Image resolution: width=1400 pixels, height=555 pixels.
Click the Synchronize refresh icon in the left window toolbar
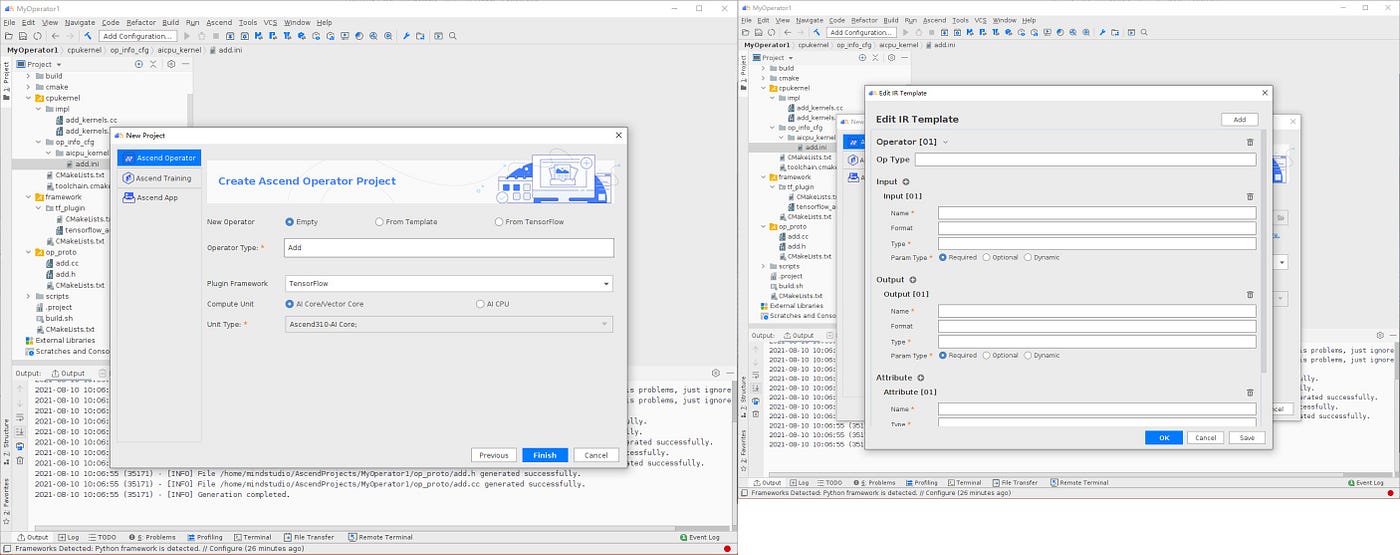pyautogui.click(x=37, y=36)
